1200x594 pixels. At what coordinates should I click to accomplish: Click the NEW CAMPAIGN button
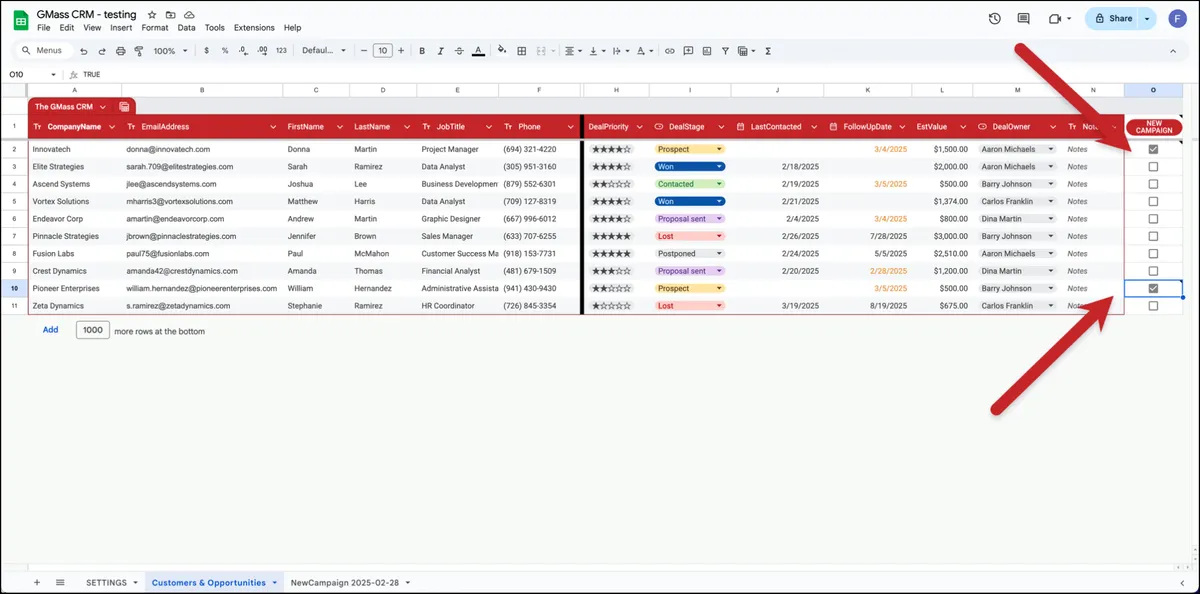(x=1153, y=127)
